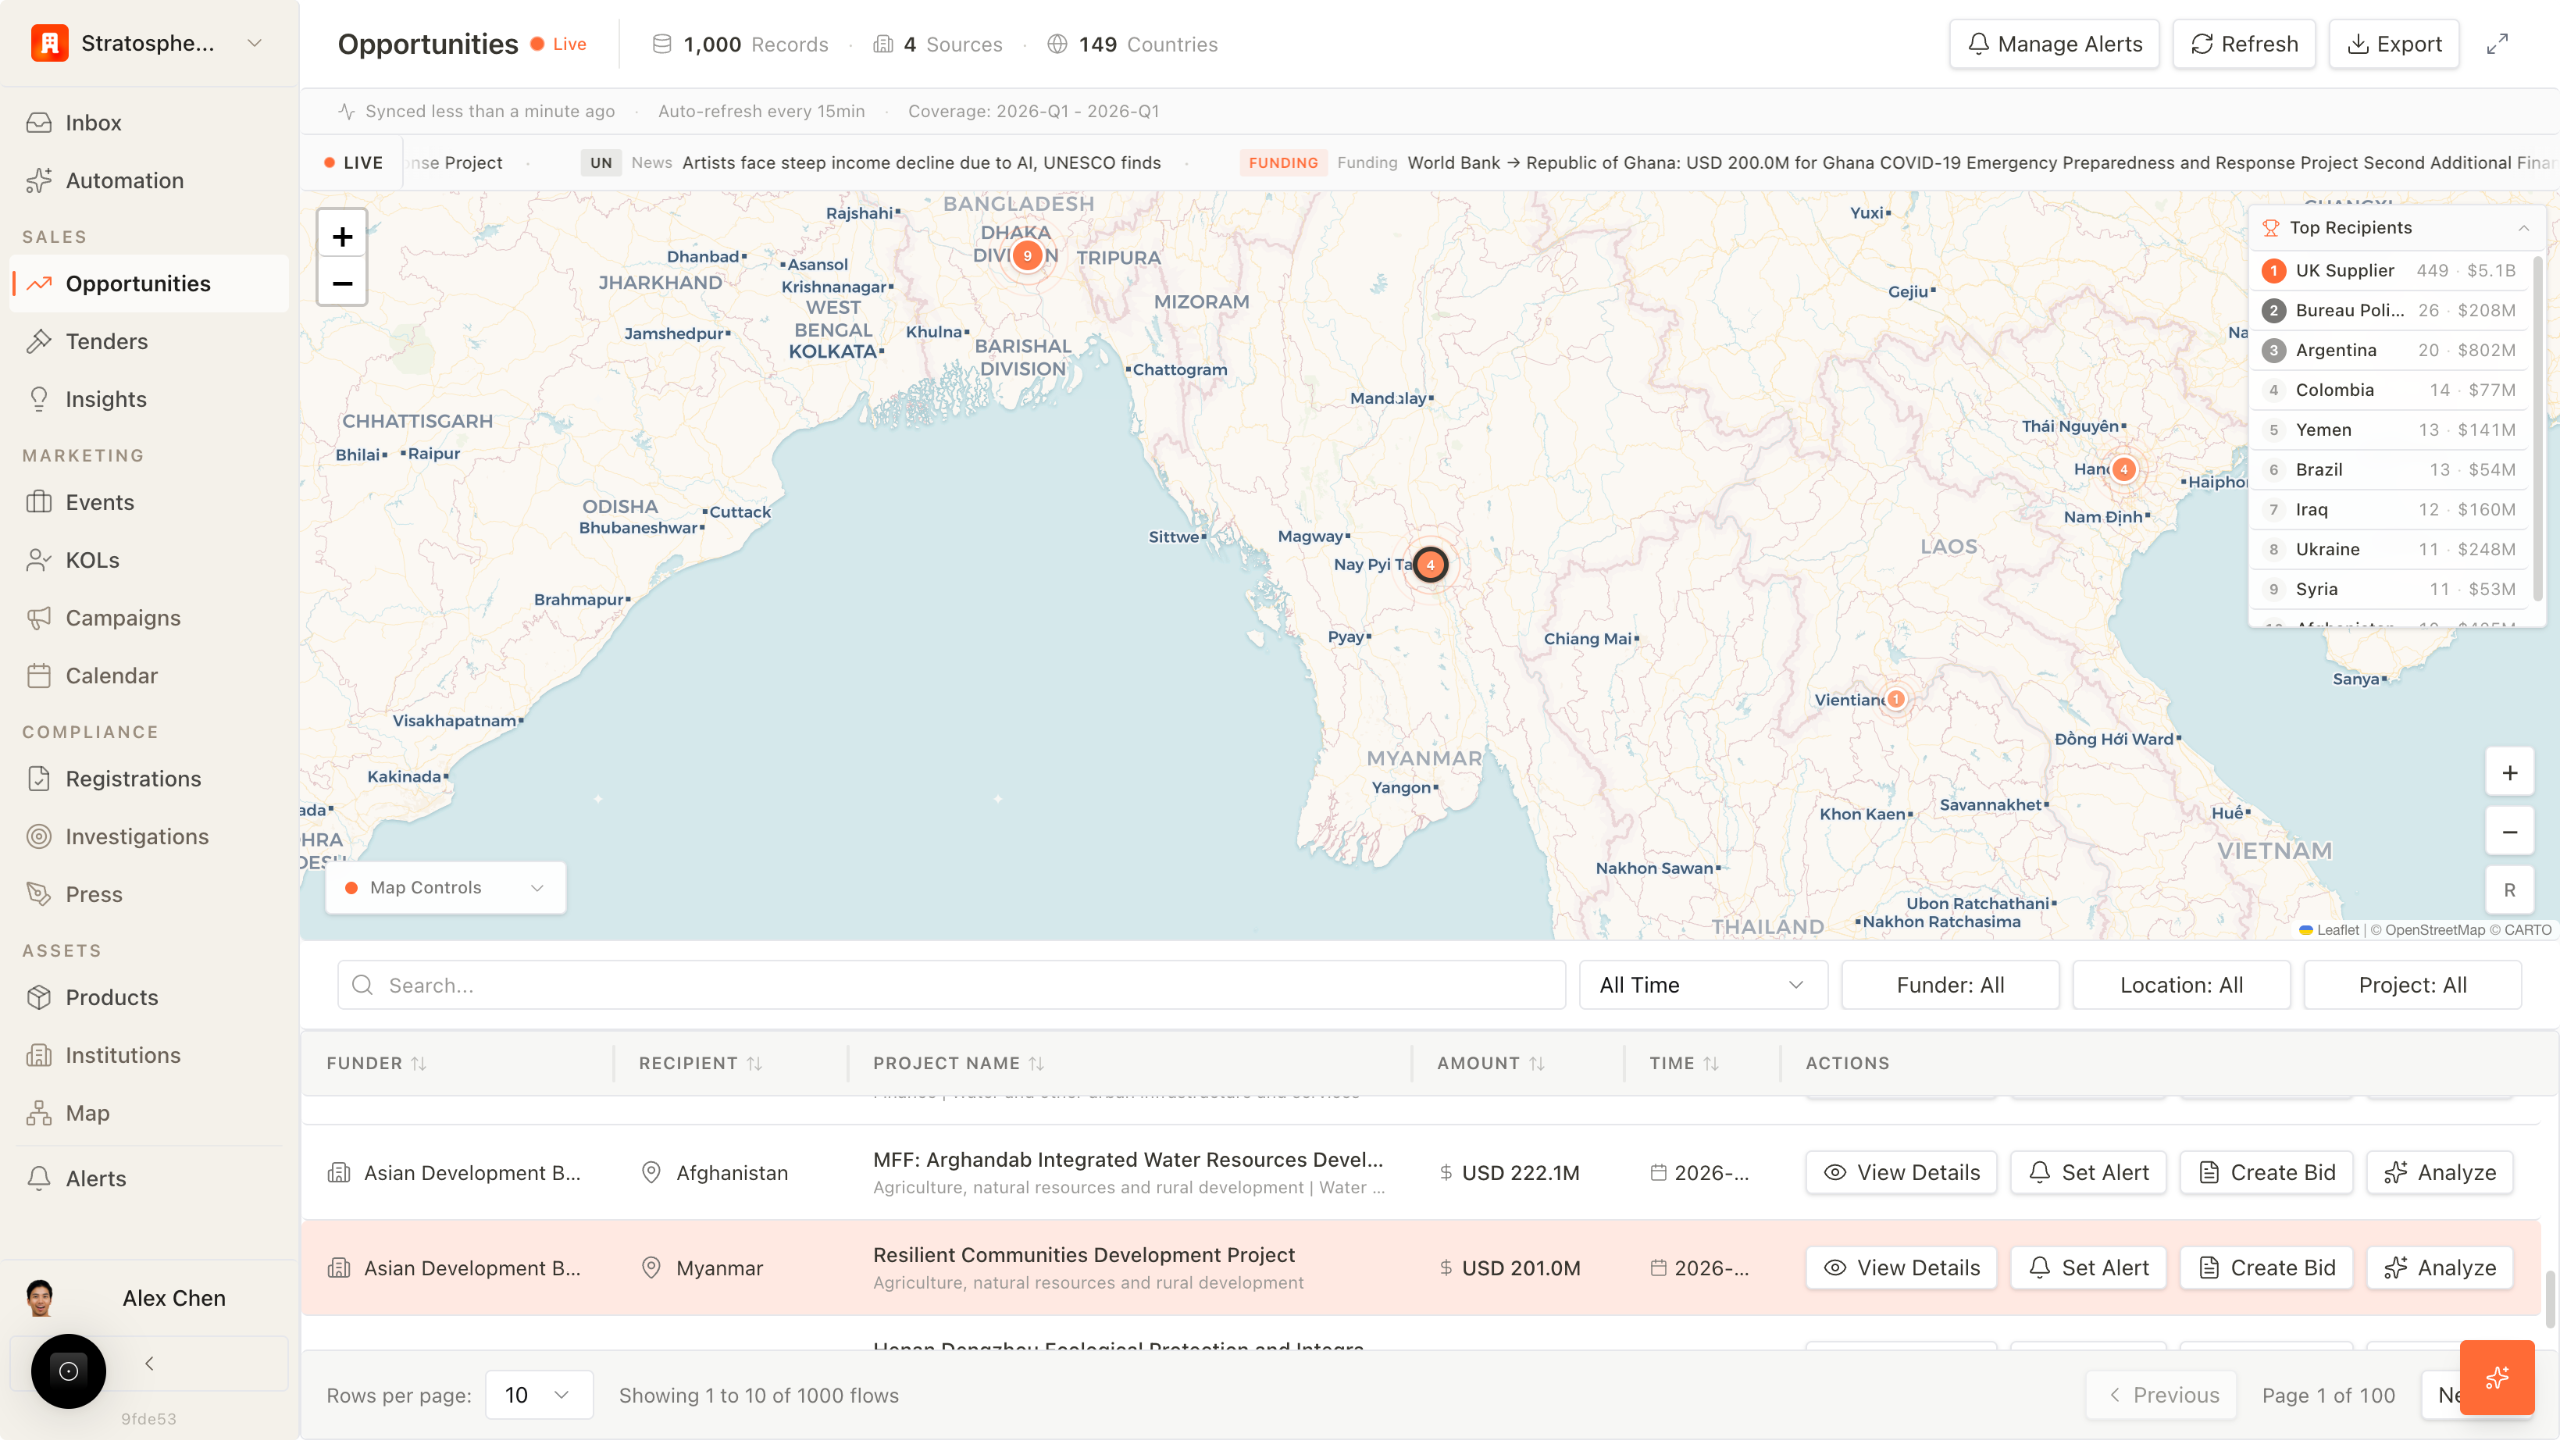The height and width of the screenshot is (1440, 2560).
Task: Sort table by Amount column
Action: coord(1536,1064)
